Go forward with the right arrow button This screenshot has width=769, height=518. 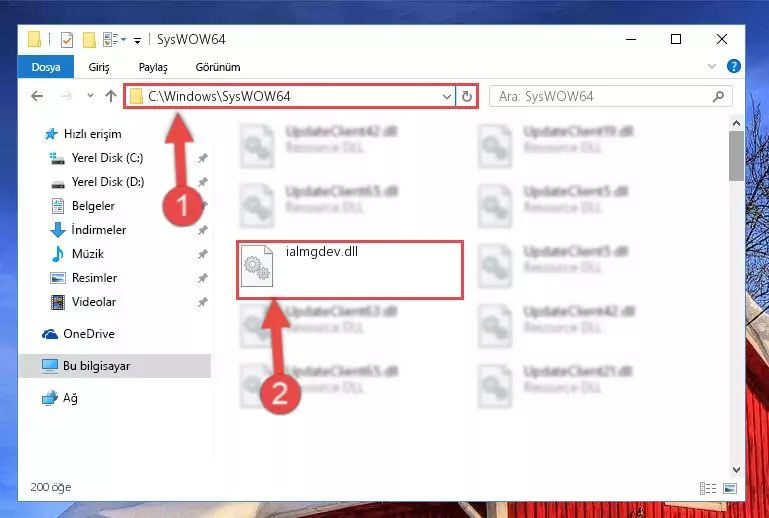(66, 96)
